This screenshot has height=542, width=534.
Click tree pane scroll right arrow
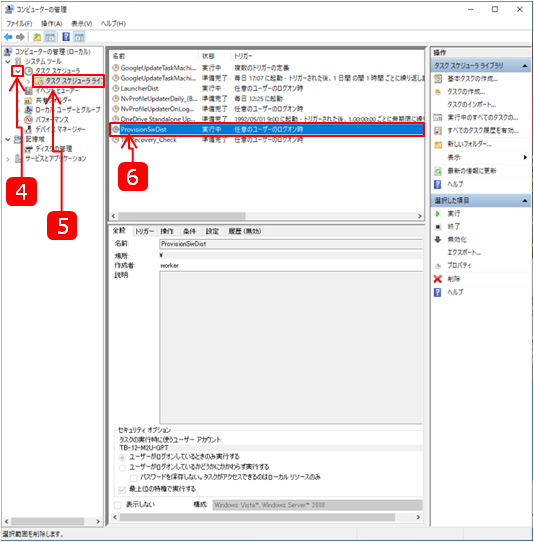click(98, 521)
